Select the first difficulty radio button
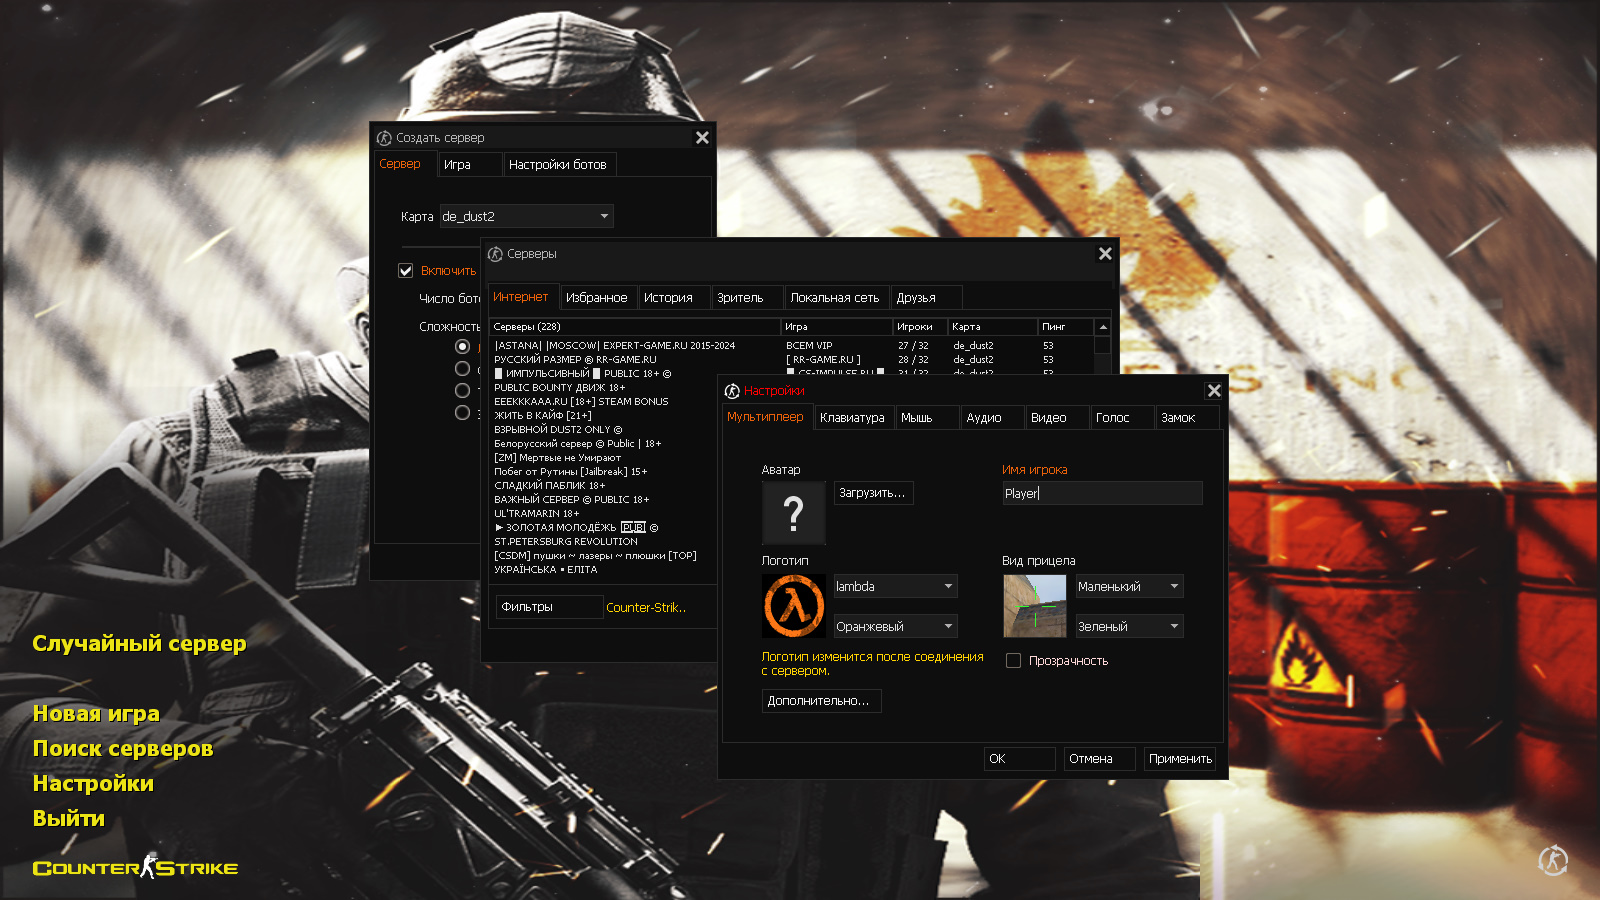Screen dimensions: 1600x900 click(462, 346)
